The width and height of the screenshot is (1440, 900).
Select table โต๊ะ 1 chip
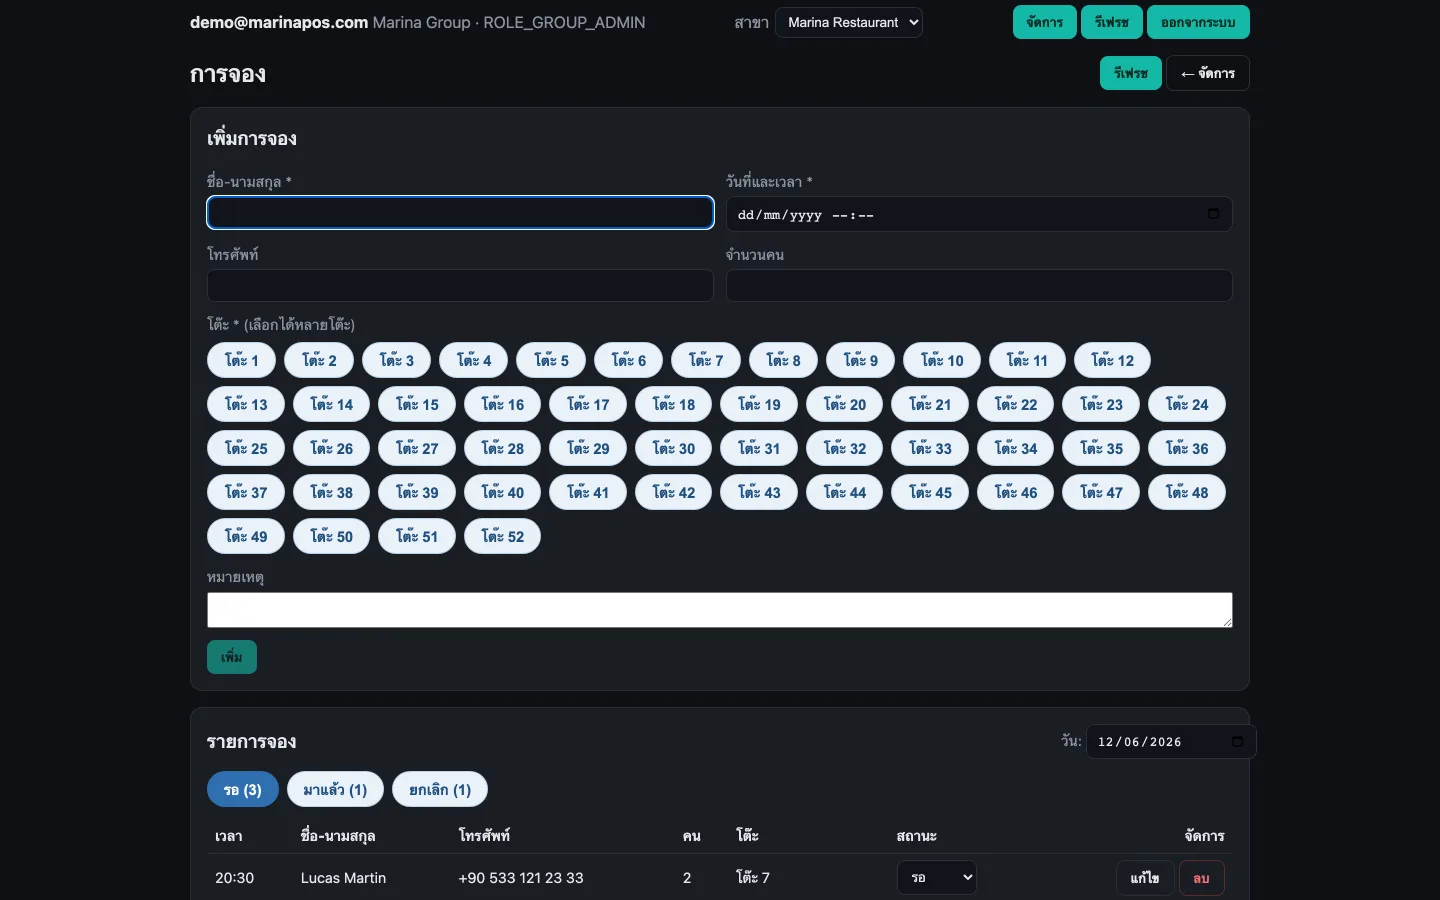pyautogui.click(x=242, y=360)
